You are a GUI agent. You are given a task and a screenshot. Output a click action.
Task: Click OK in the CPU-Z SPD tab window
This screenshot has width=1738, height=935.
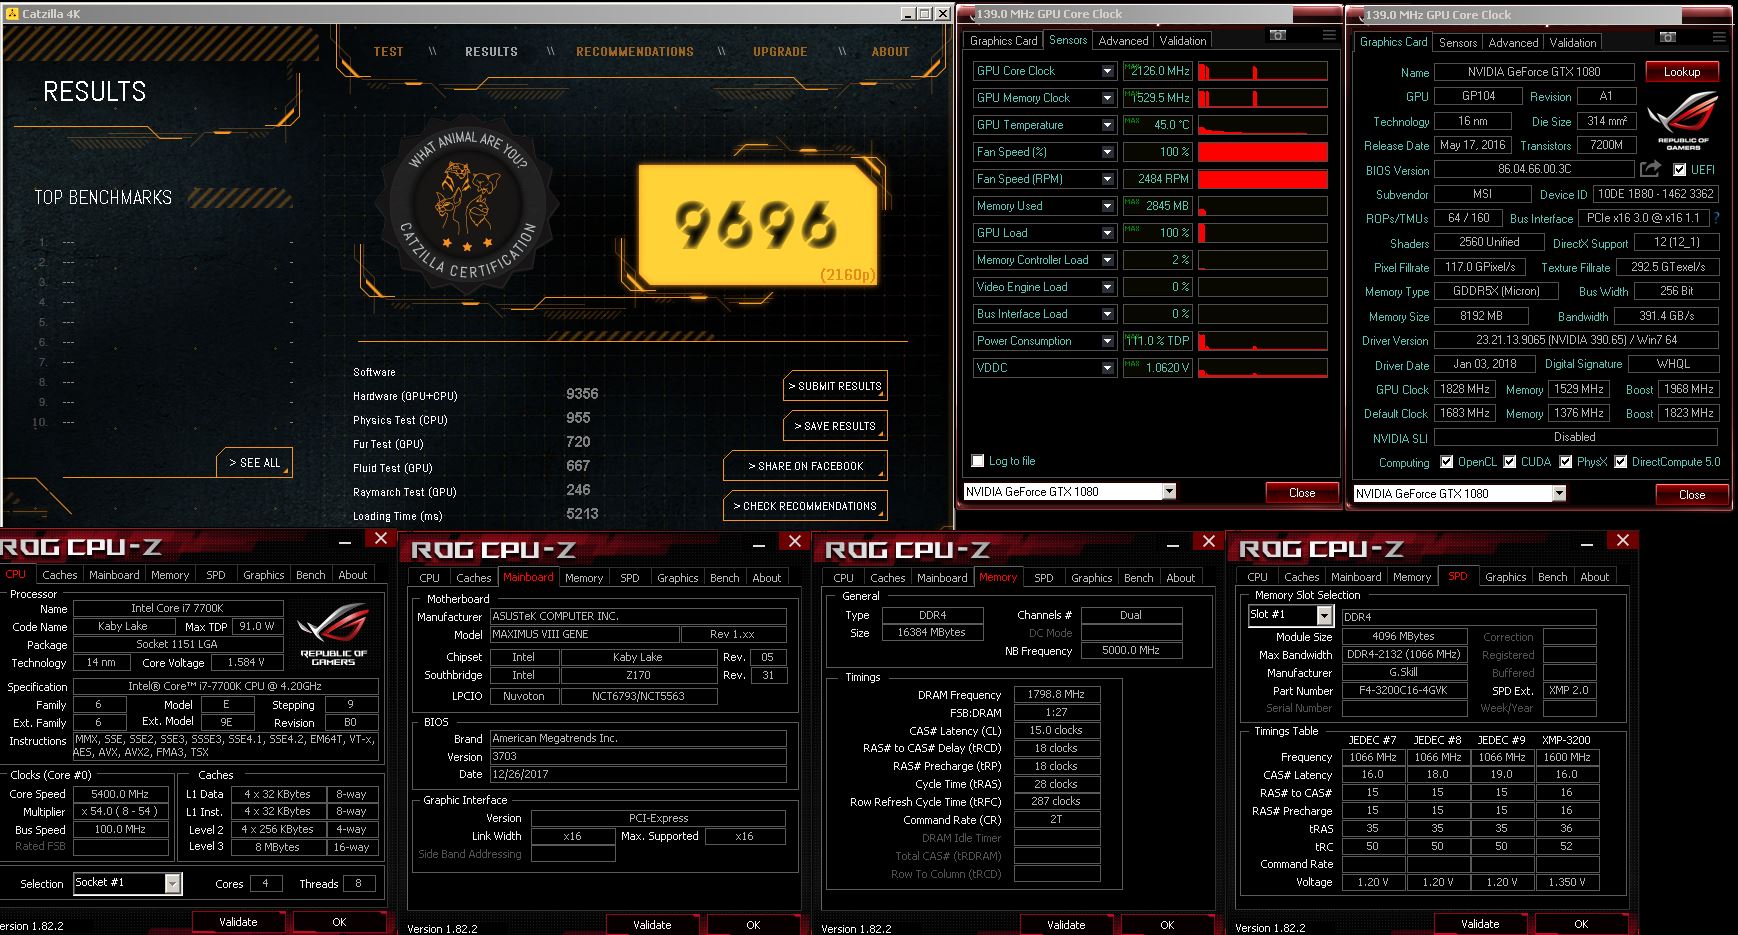(x=1581, y=924)
